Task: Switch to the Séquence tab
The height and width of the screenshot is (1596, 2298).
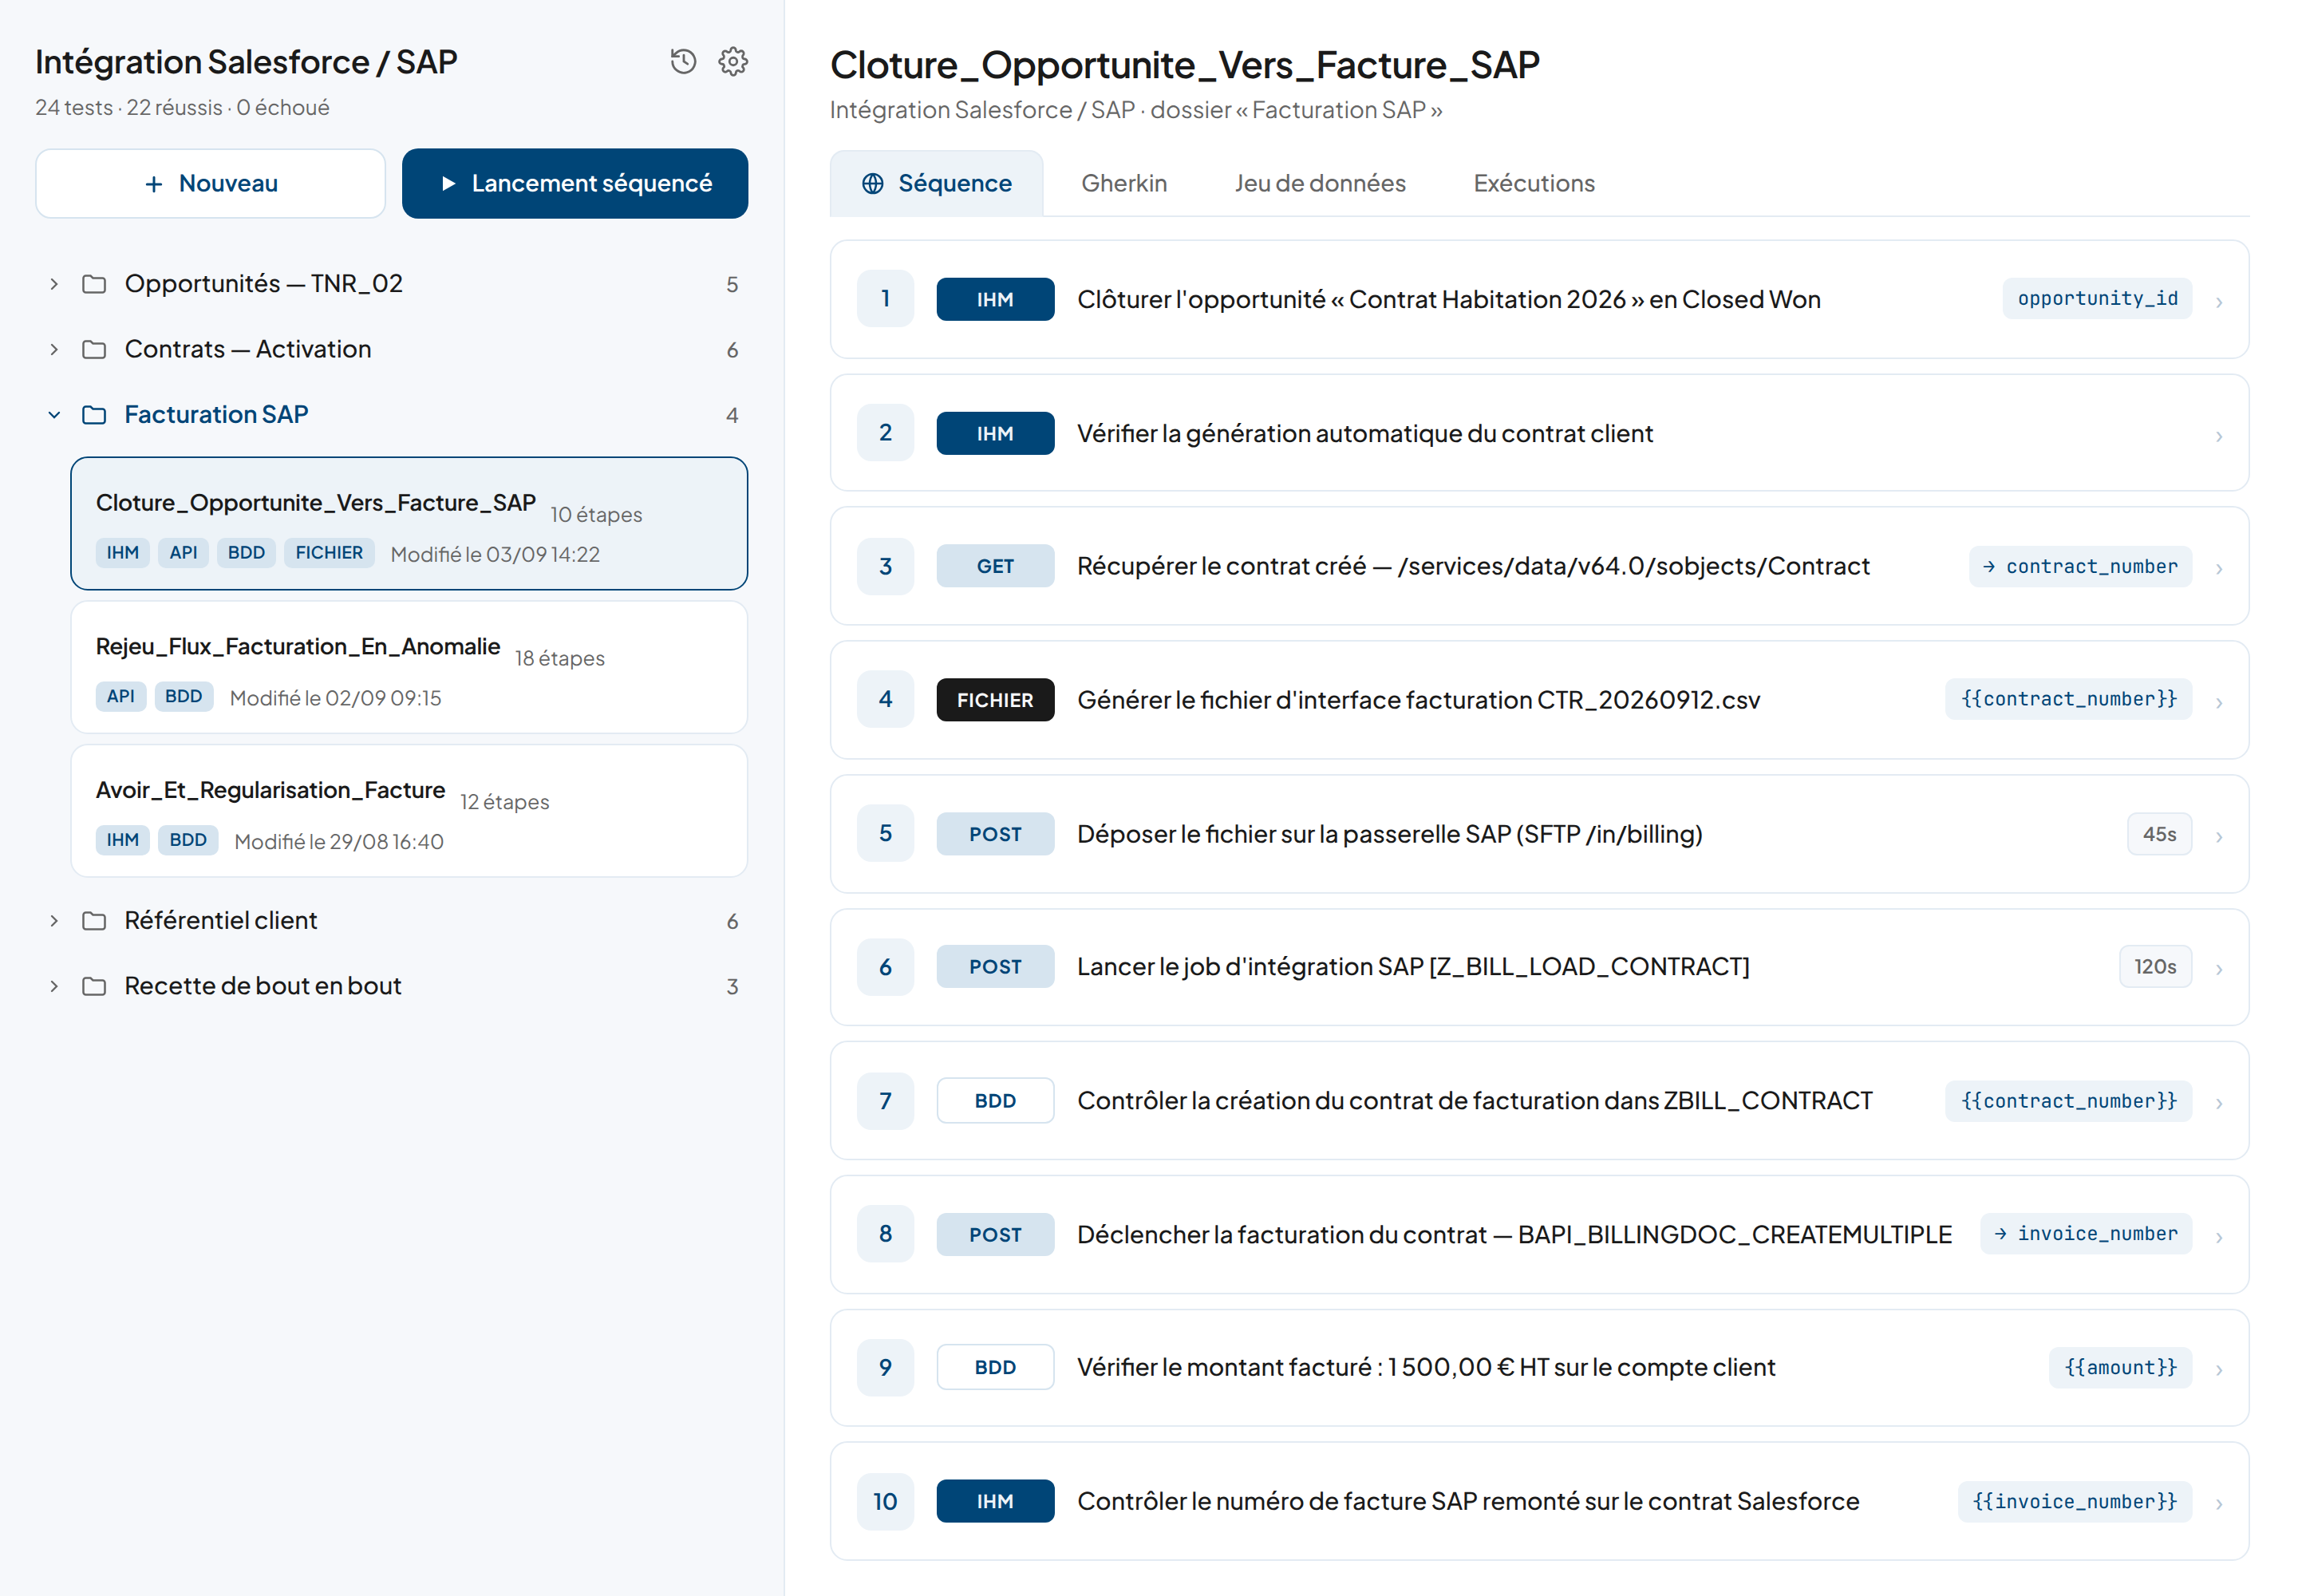Action: click(x=936, y=183)
